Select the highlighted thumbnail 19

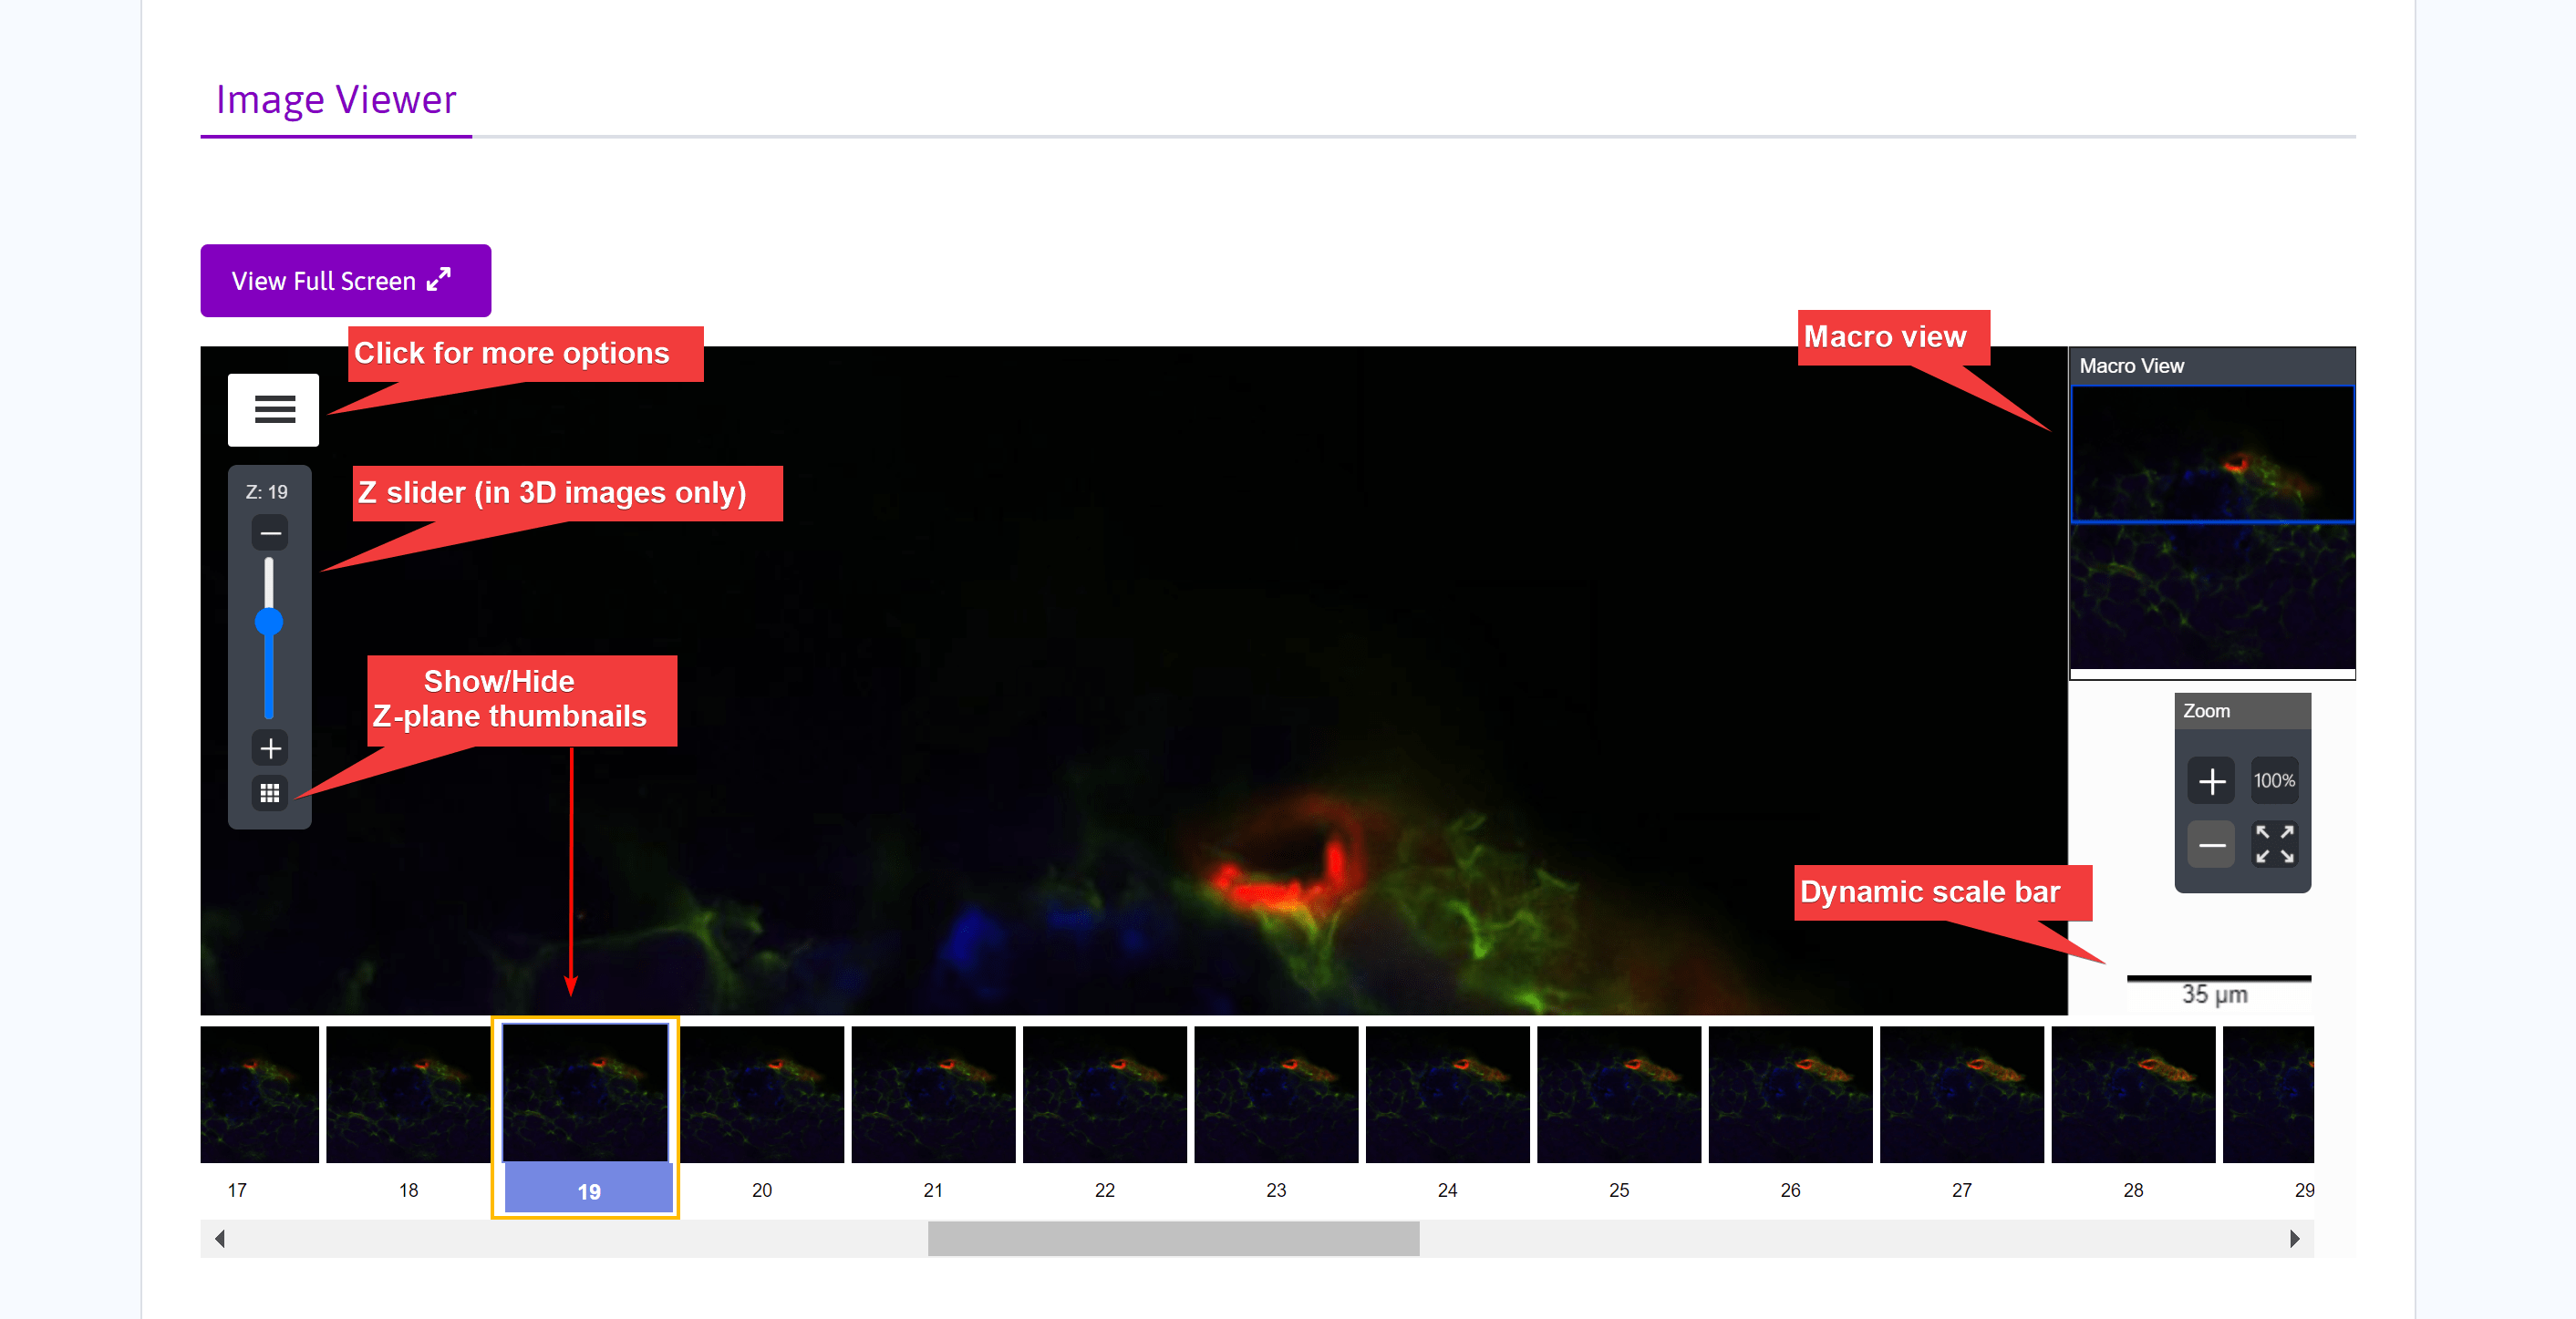(586, 1094)
